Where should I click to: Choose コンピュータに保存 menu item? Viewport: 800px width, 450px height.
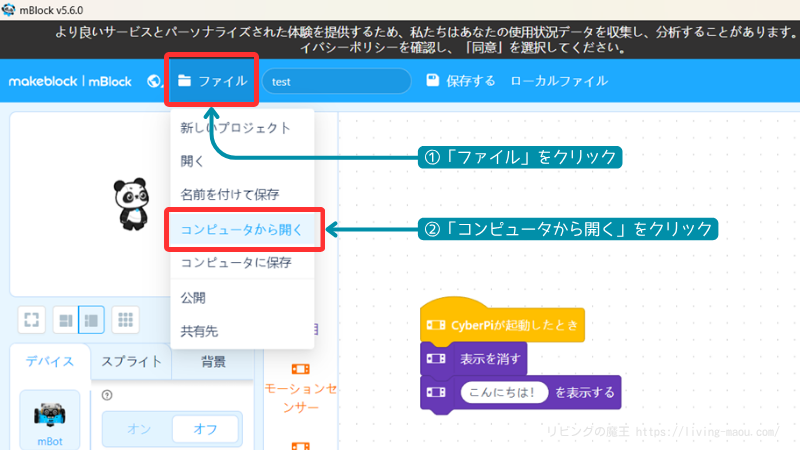(236, 263)
